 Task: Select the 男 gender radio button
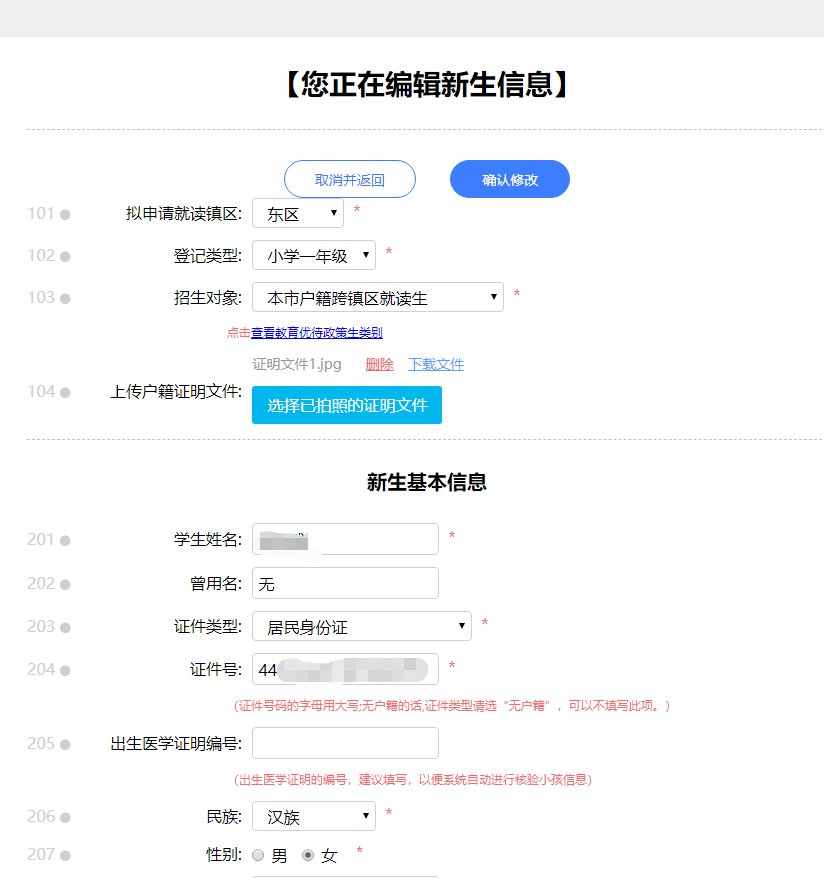[258, 855]
